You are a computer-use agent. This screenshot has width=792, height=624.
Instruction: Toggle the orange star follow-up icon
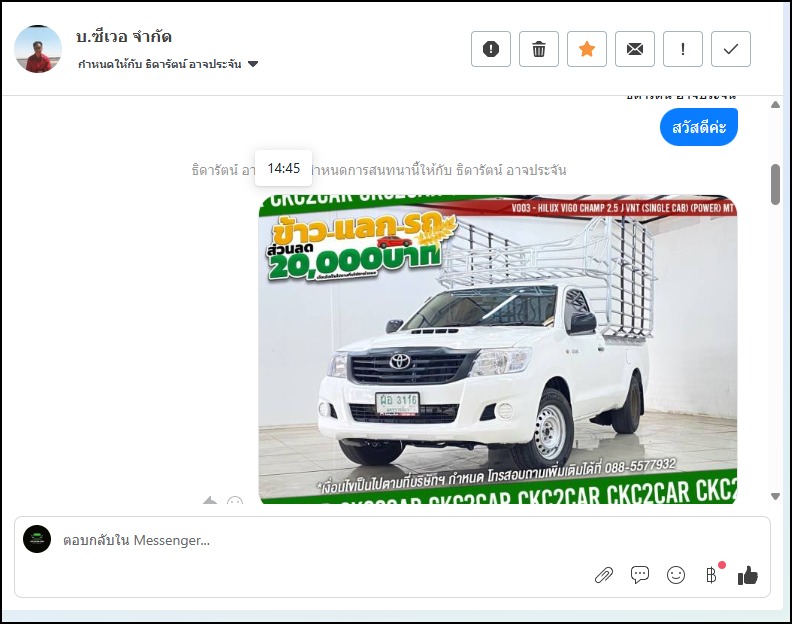tap(586, 49)
